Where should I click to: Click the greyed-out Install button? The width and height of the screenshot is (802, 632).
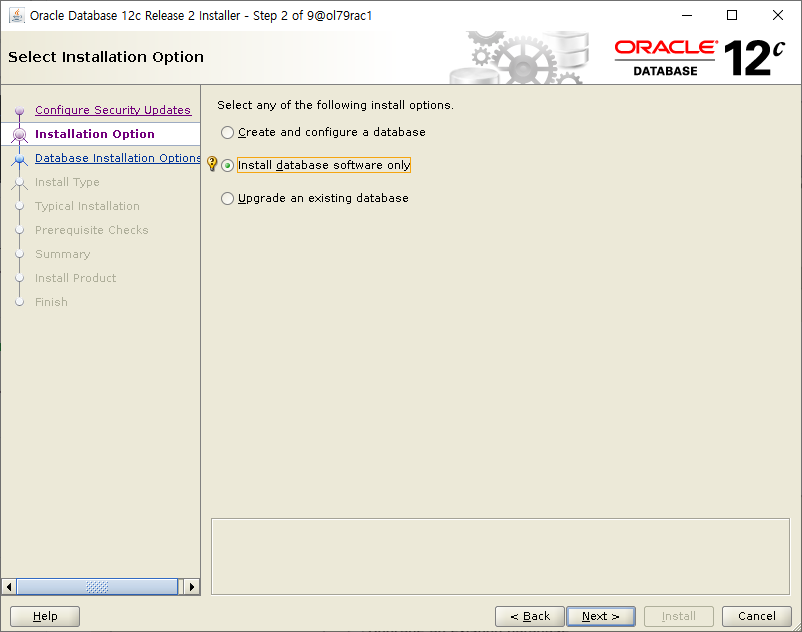click(x=678, y=616)
